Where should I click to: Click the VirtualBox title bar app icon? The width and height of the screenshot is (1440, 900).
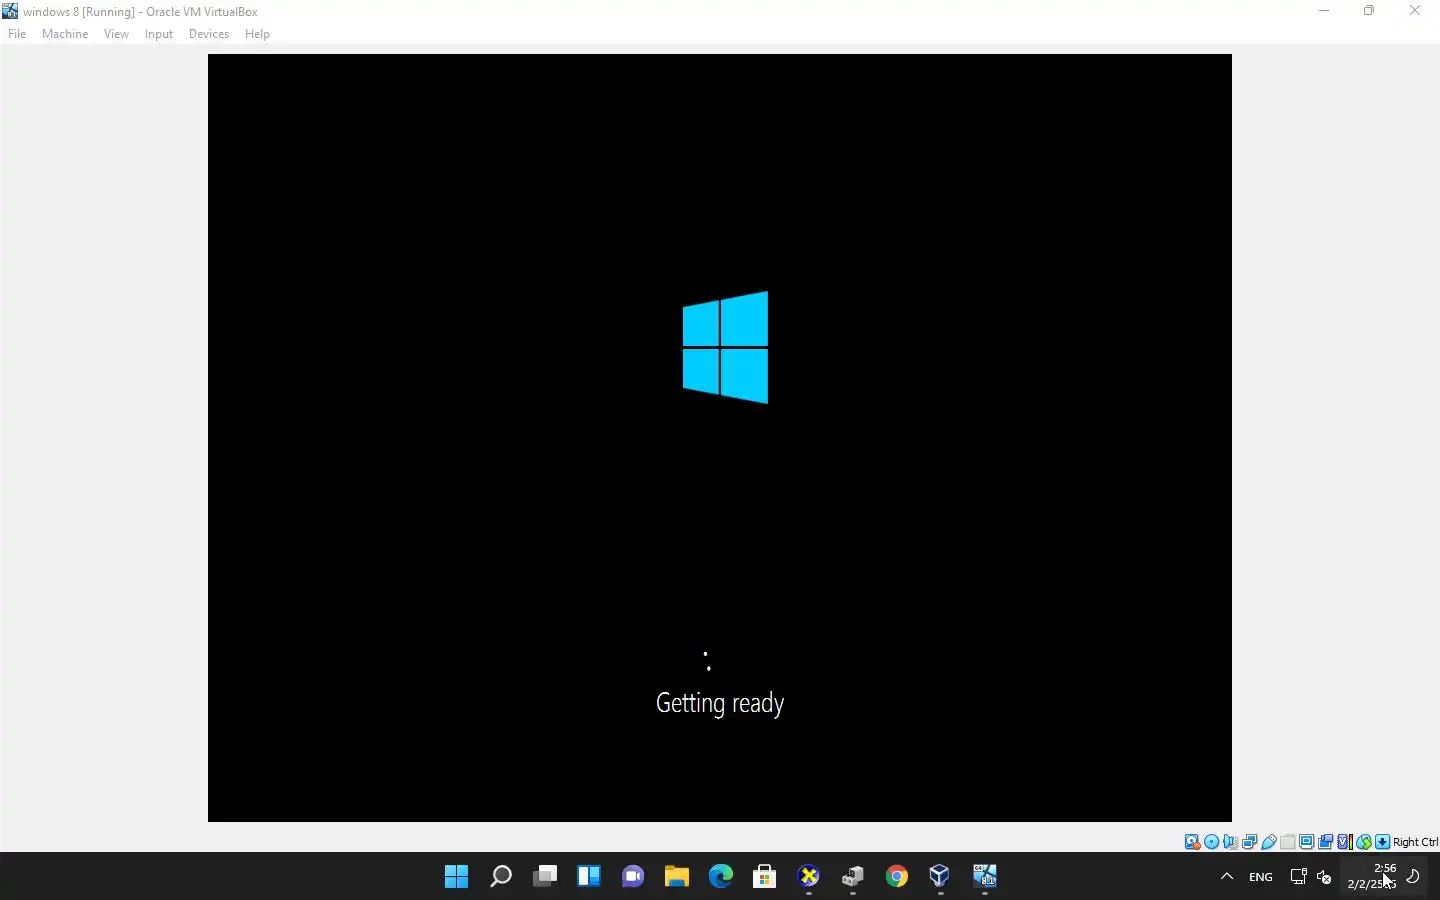pyautogui.click(x=10, y=11)
